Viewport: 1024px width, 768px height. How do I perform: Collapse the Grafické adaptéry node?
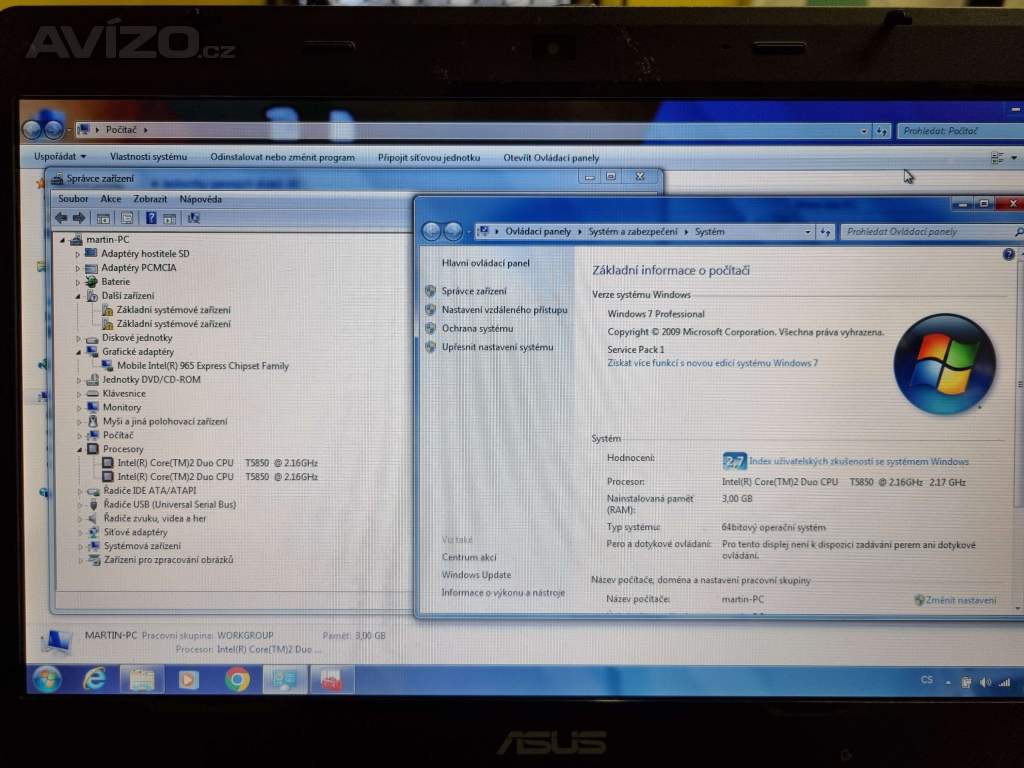click(x=78, y=352)
